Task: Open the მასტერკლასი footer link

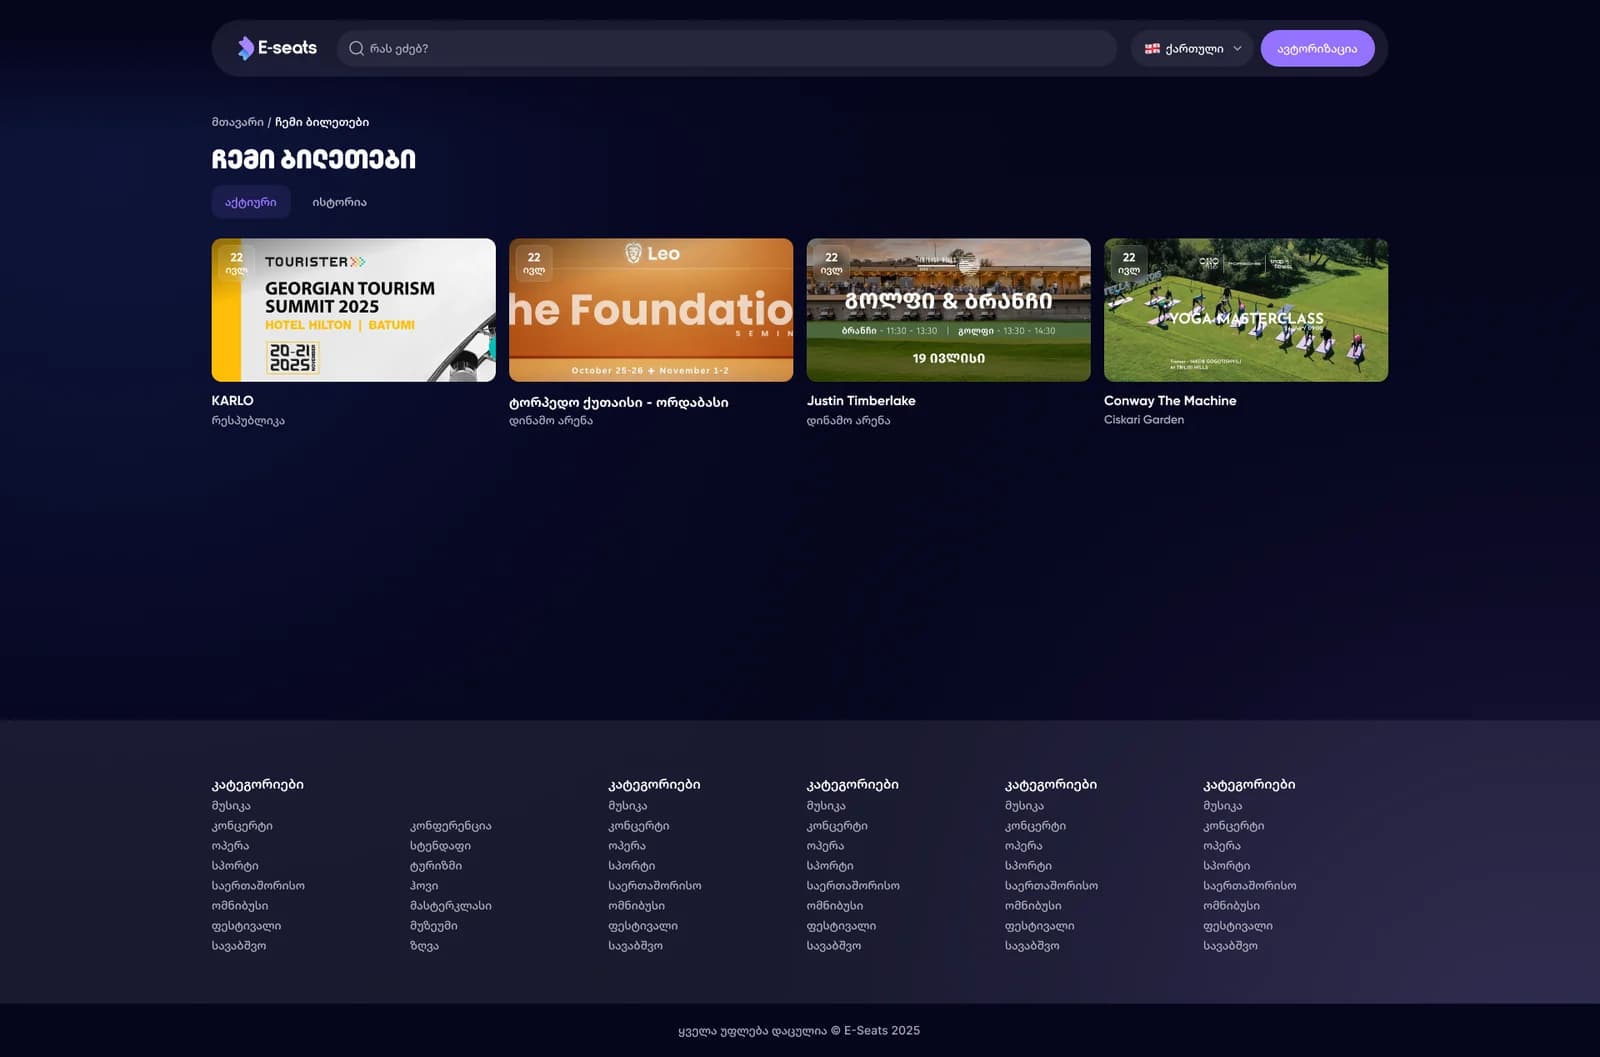Action: [450, 906]
